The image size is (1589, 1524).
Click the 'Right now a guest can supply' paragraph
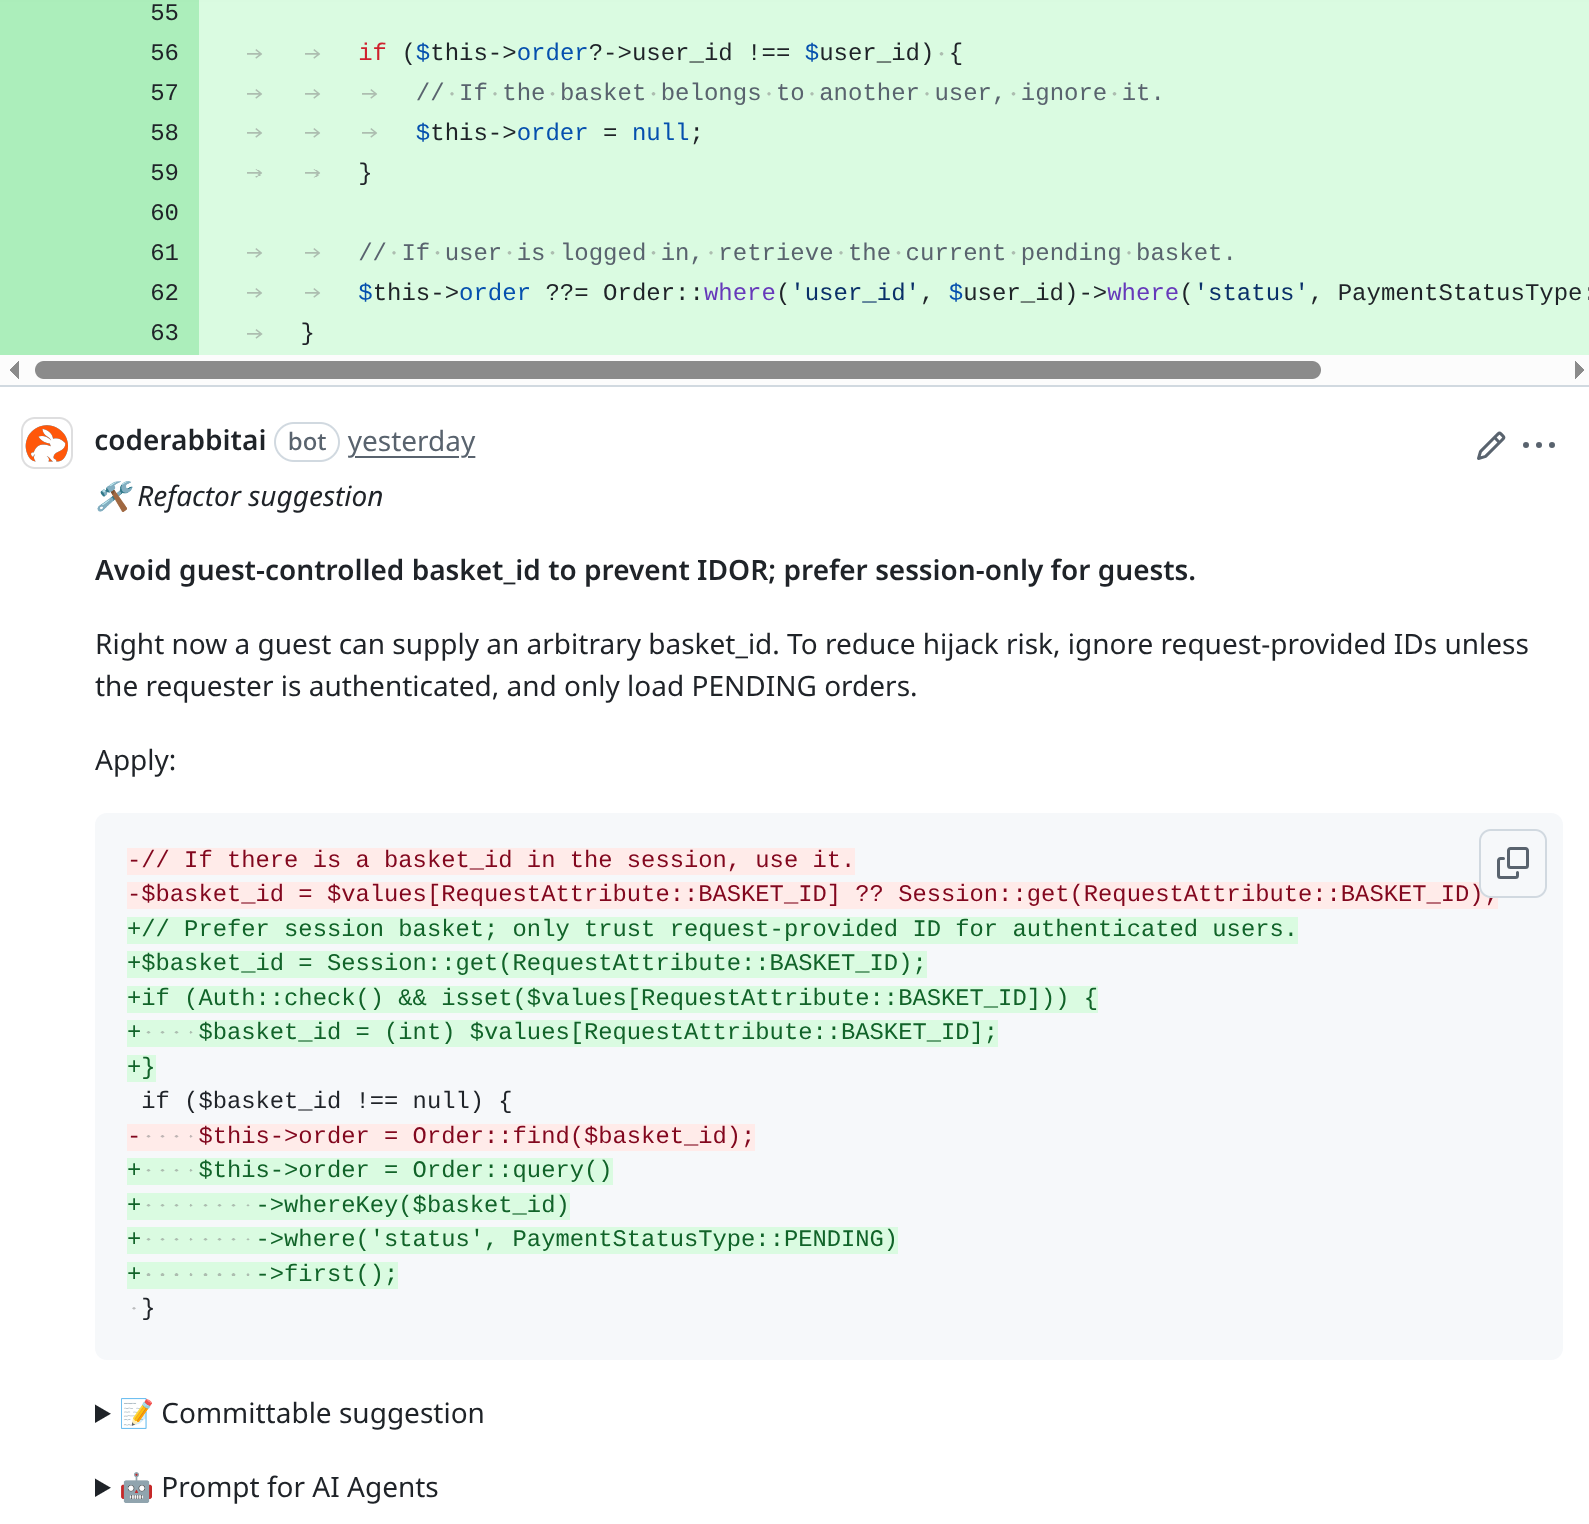(x=812, y=665)
